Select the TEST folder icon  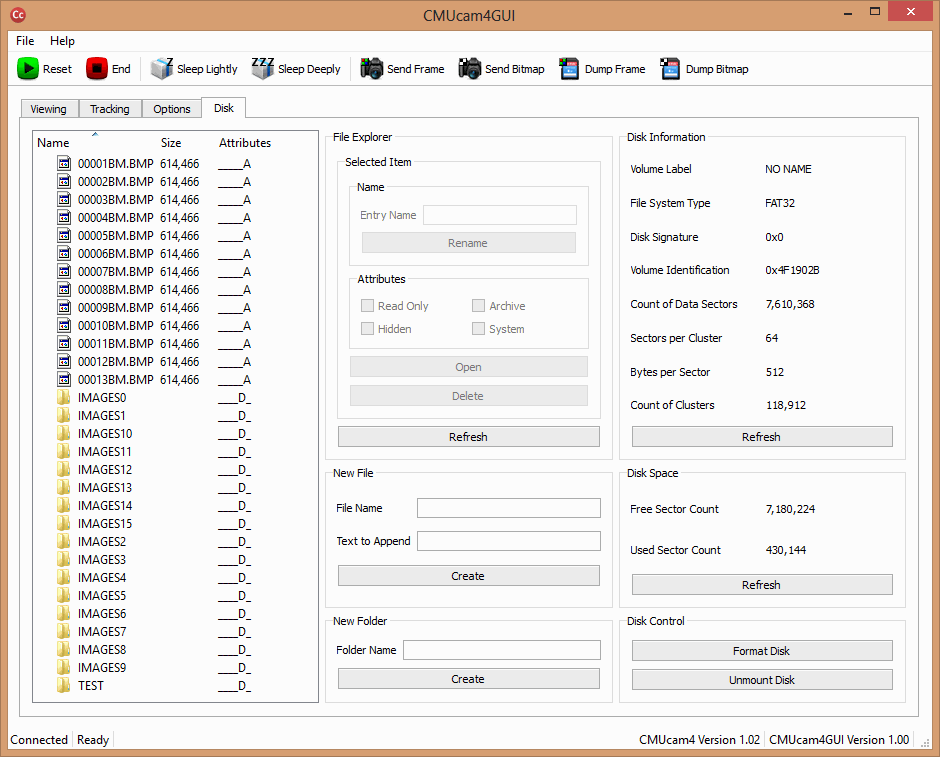point(64,684)
